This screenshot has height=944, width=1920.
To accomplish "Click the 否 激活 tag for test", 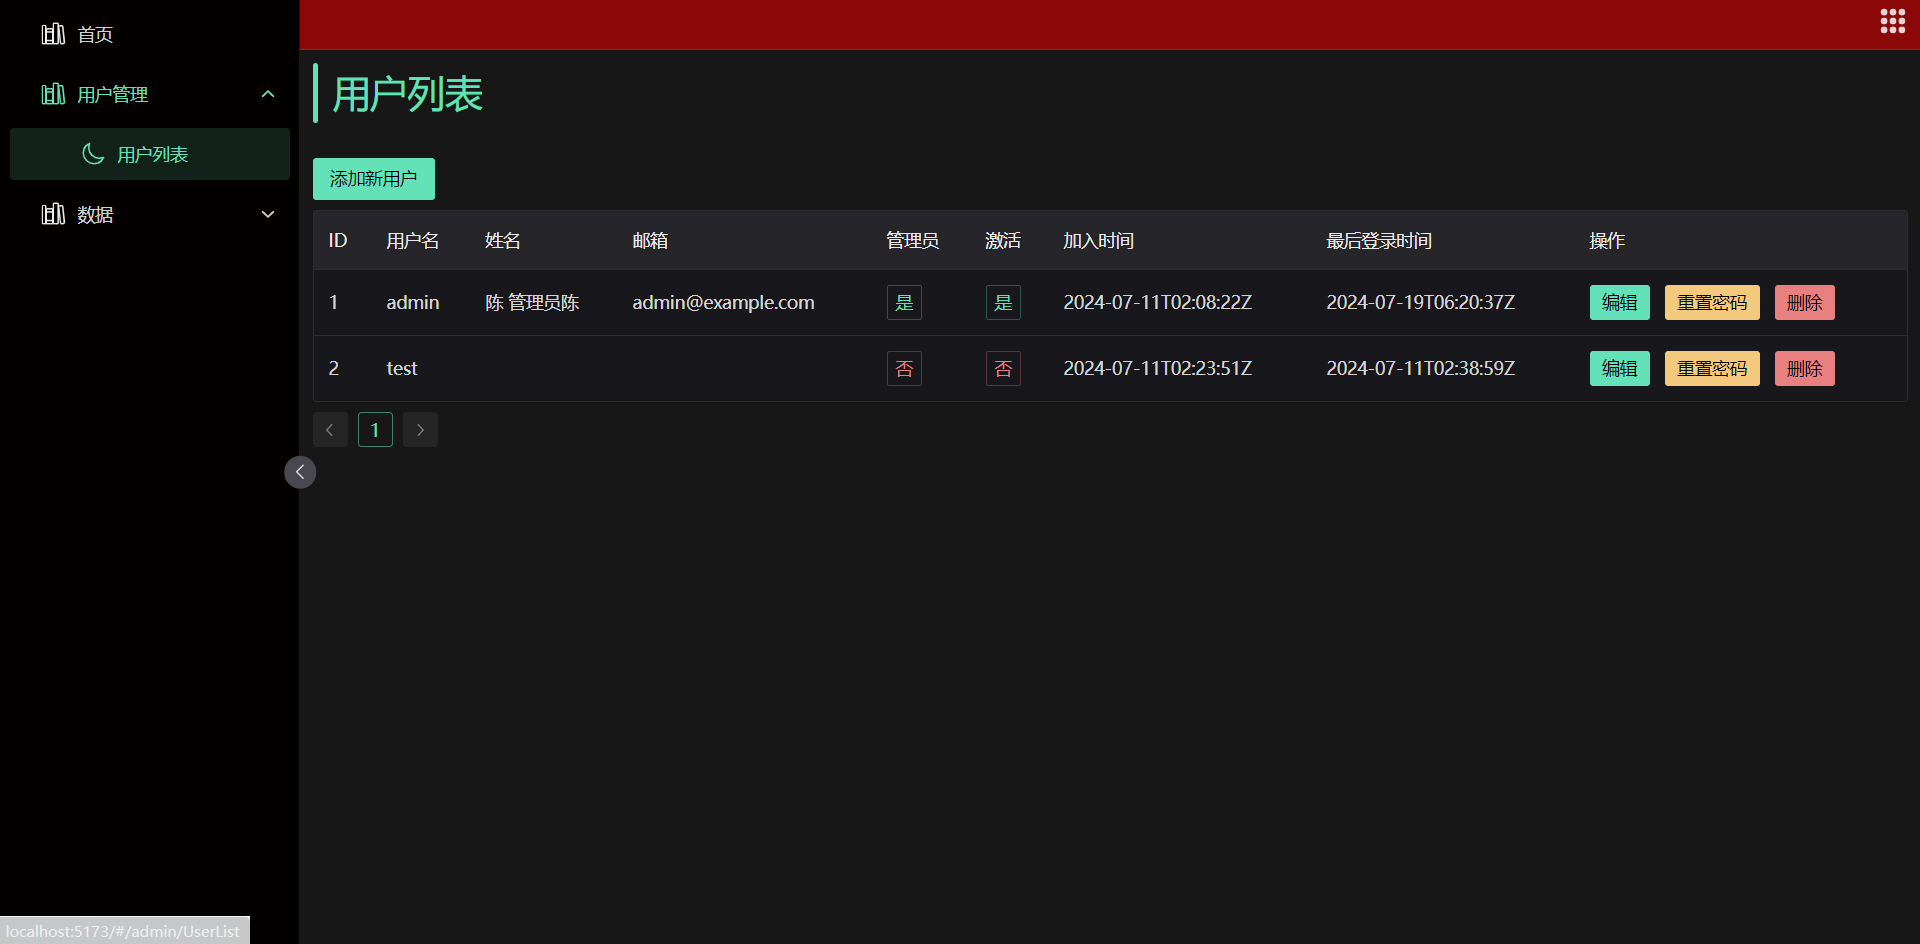I will point(1003,368).
